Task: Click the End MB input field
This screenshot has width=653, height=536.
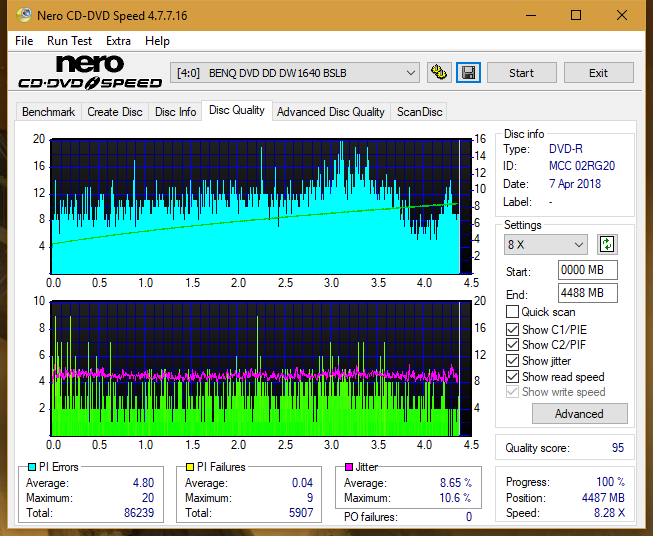Action: [588, 293]
